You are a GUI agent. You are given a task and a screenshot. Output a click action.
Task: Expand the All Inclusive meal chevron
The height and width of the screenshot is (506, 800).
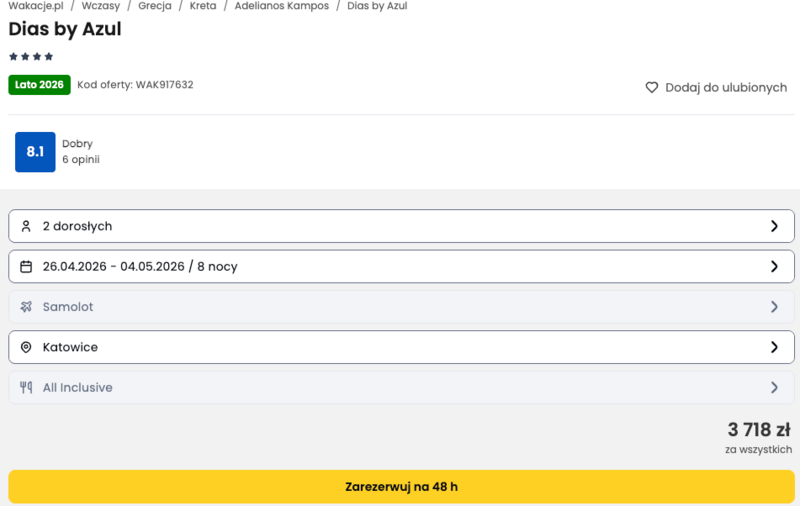click(774, 388)
